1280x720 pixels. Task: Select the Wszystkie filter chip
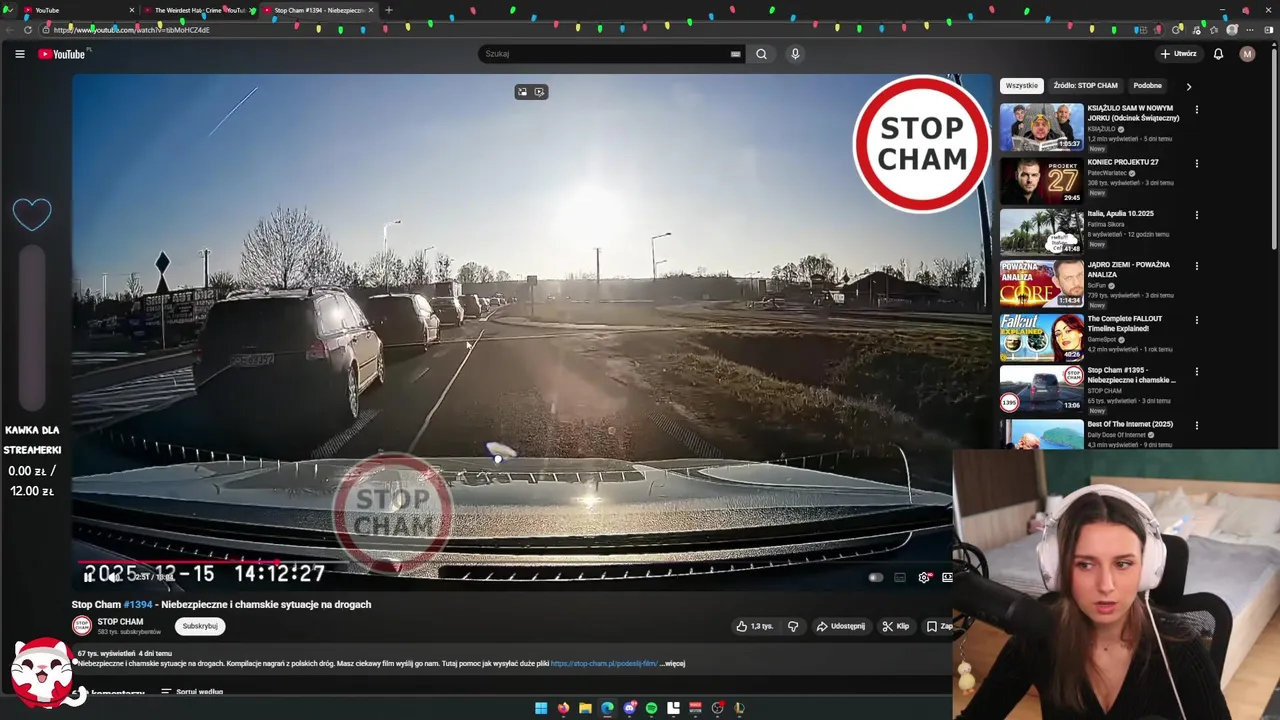click(1022, 86)
